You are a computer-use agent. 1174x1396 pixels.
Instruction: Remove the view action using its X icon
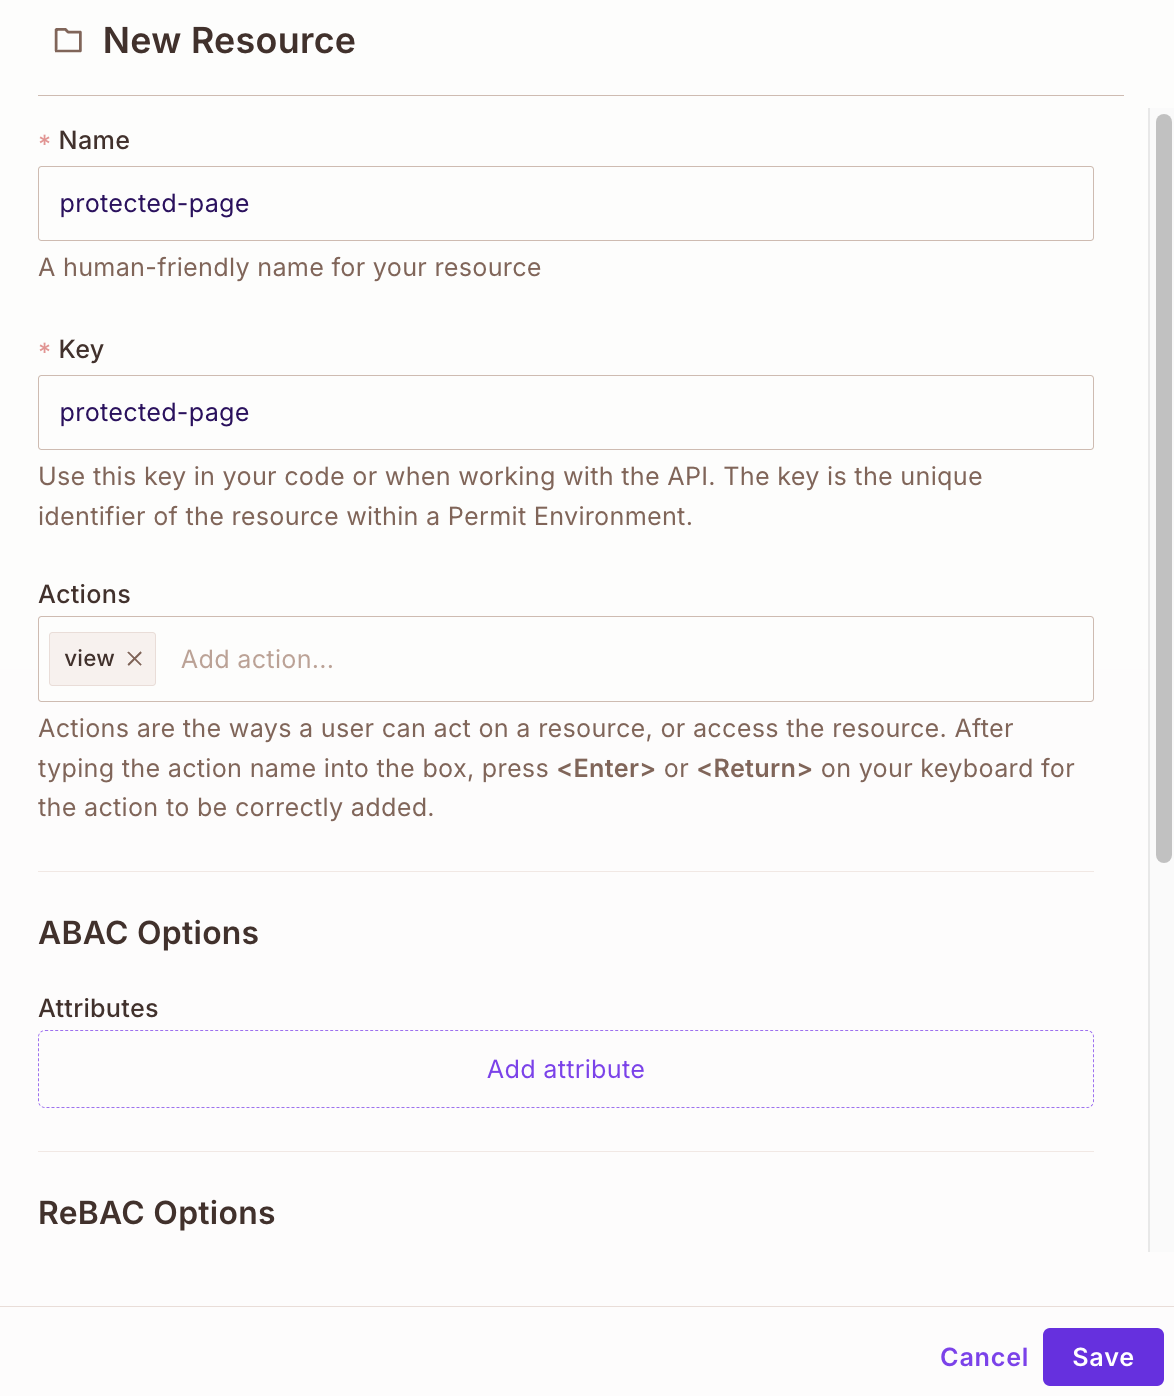135,659
